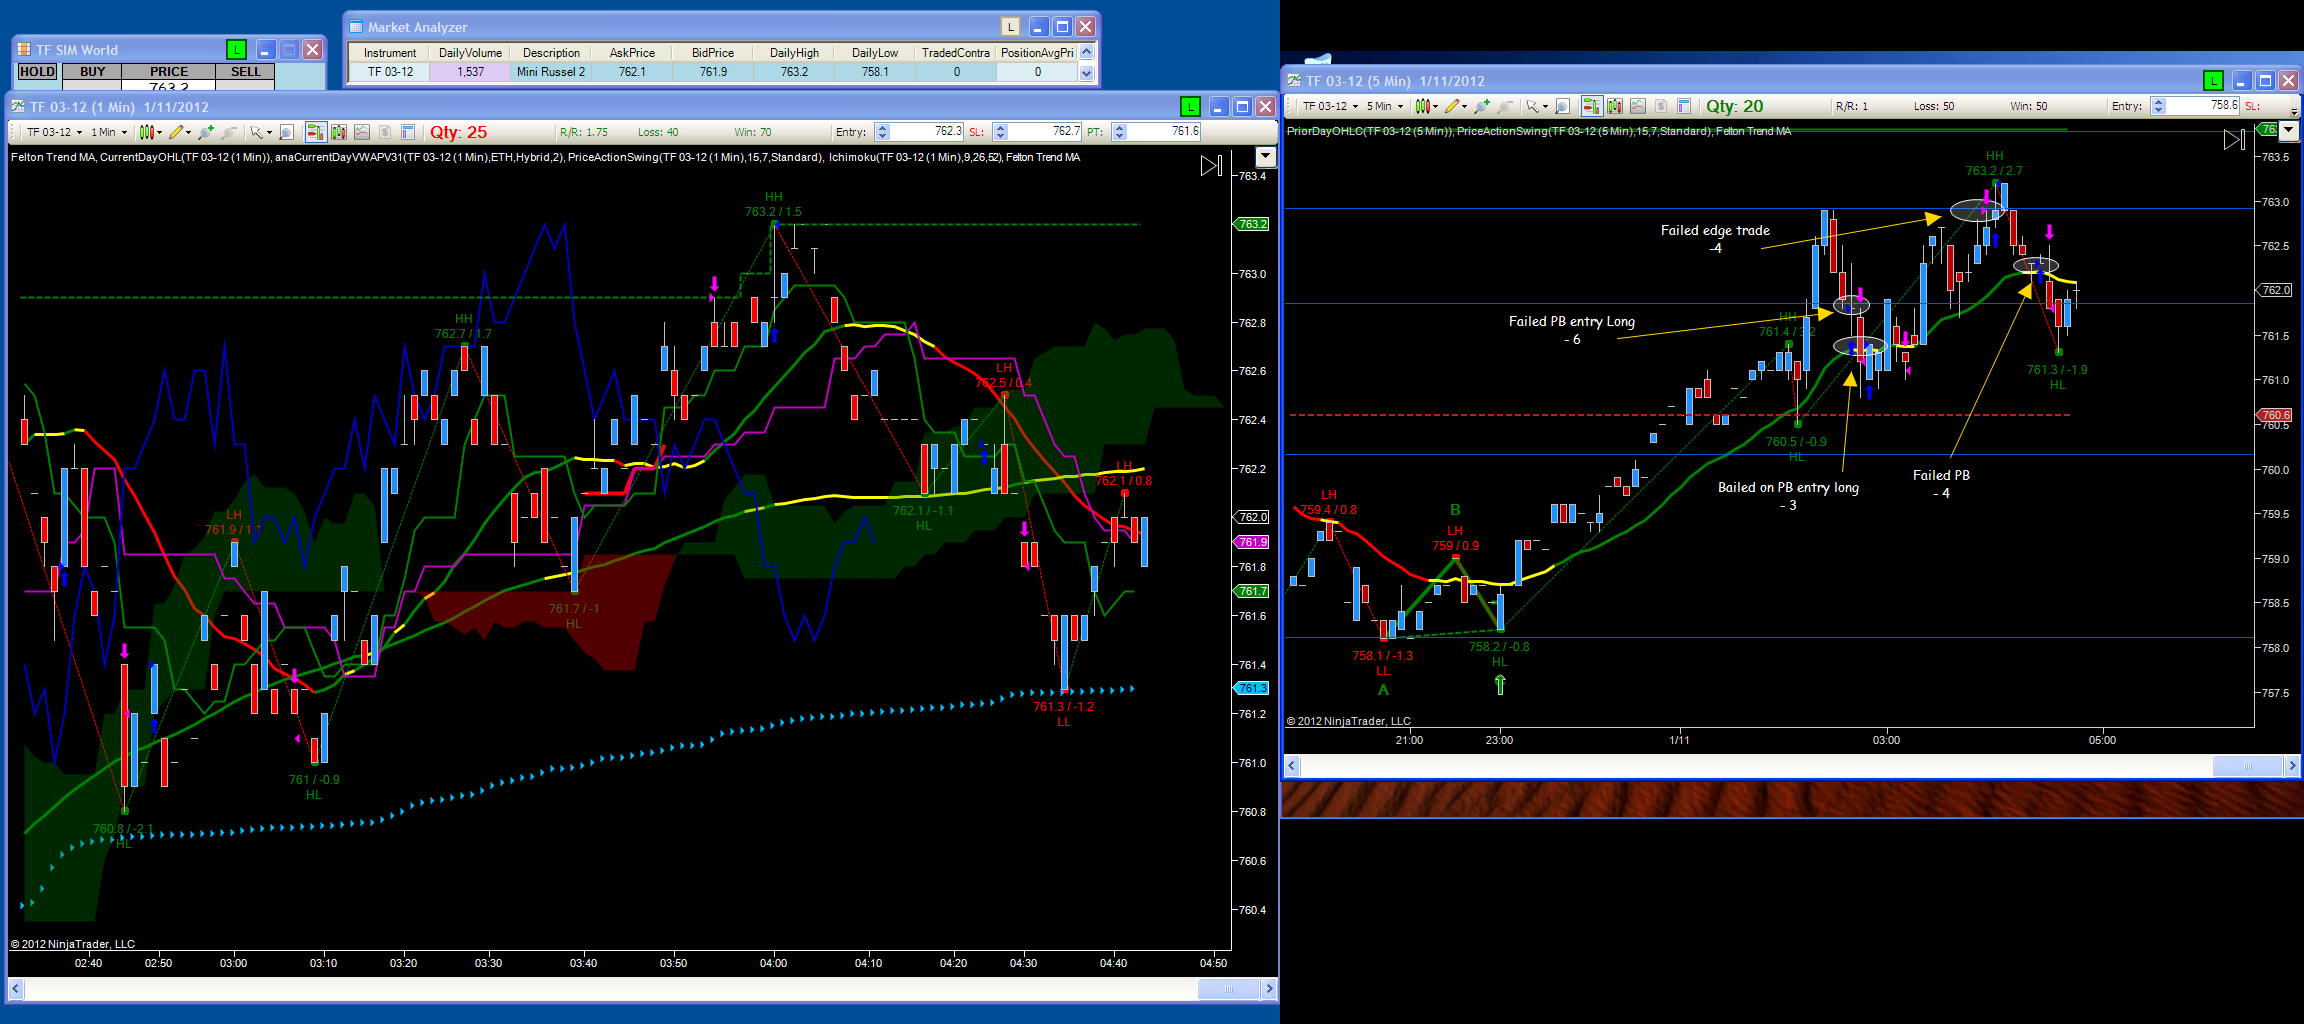The height and width of the screenshot is (1024, 2304).
Task: Click PT price stepper in 1 Min chart
Action: (1119, 132)
